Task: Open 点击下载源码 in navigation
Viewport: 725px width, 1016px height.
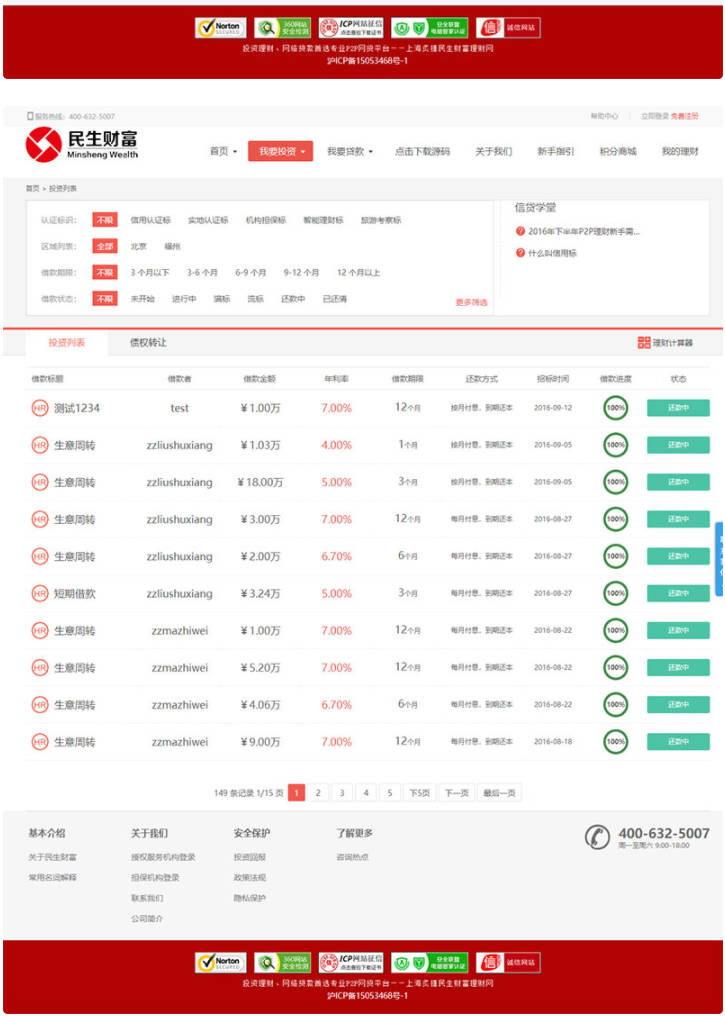Action: pyautogui.click(x=422, y=152)
